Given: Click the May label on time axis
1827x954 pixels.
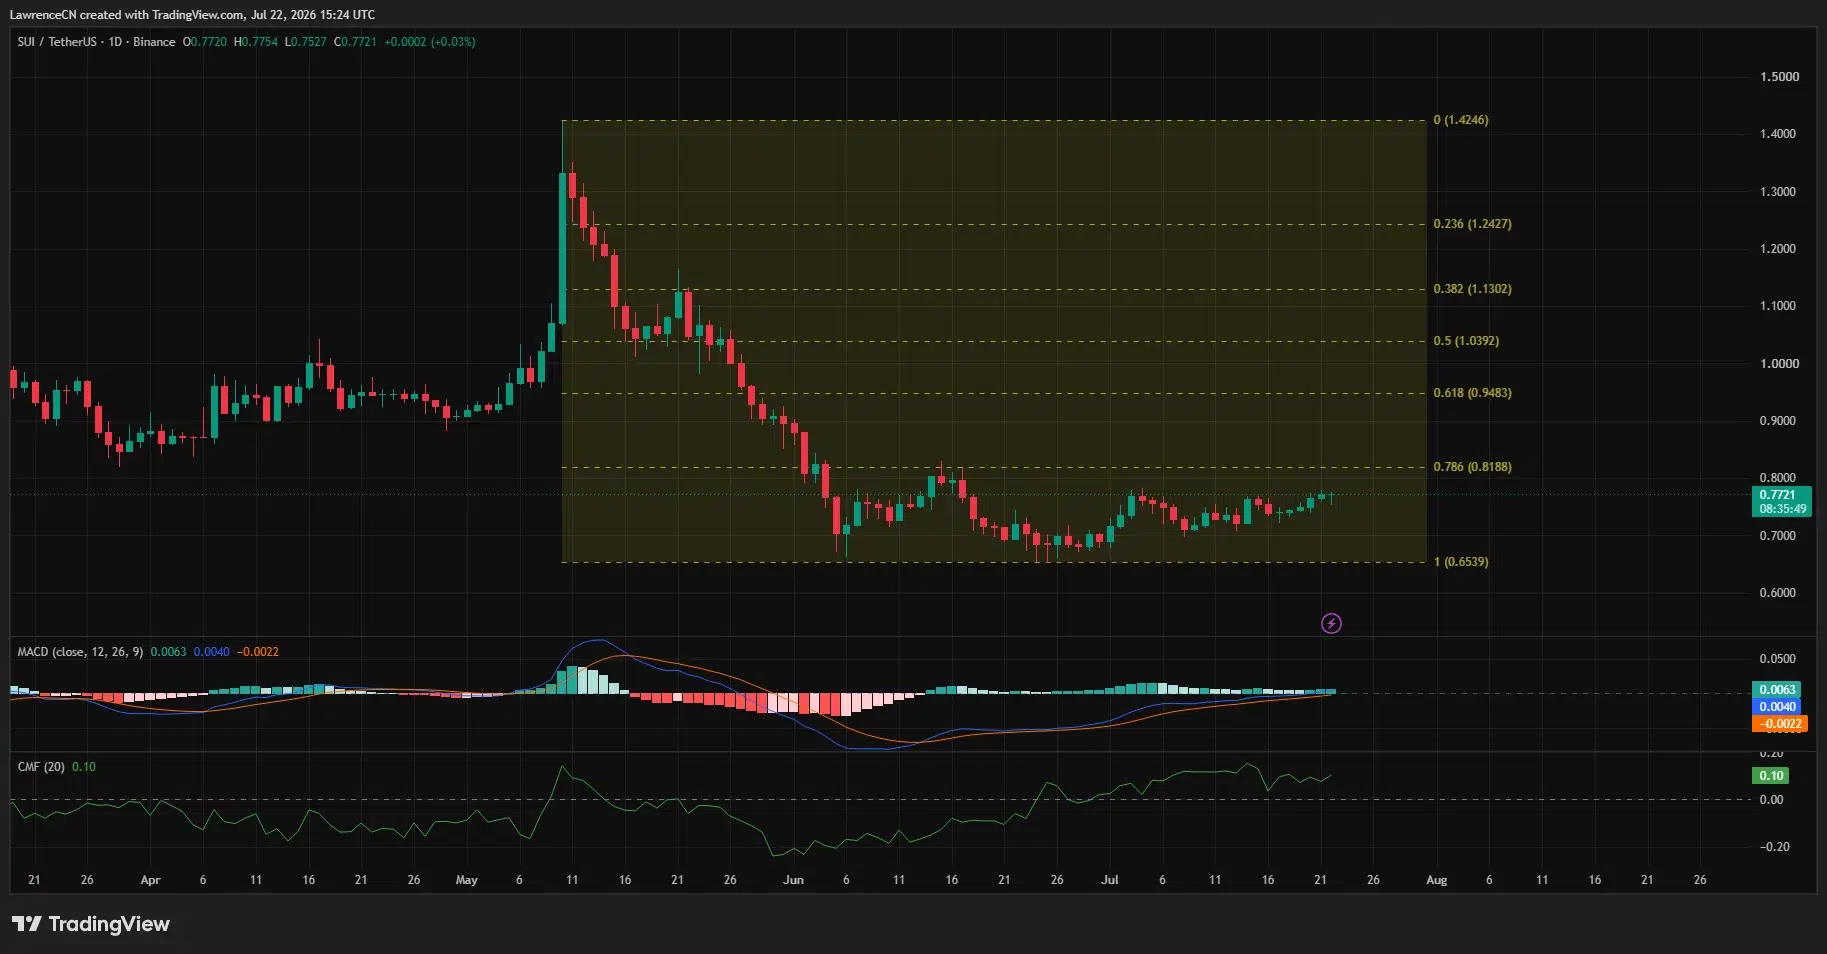Looking at the screenshot, I should [x=466, y=880].
